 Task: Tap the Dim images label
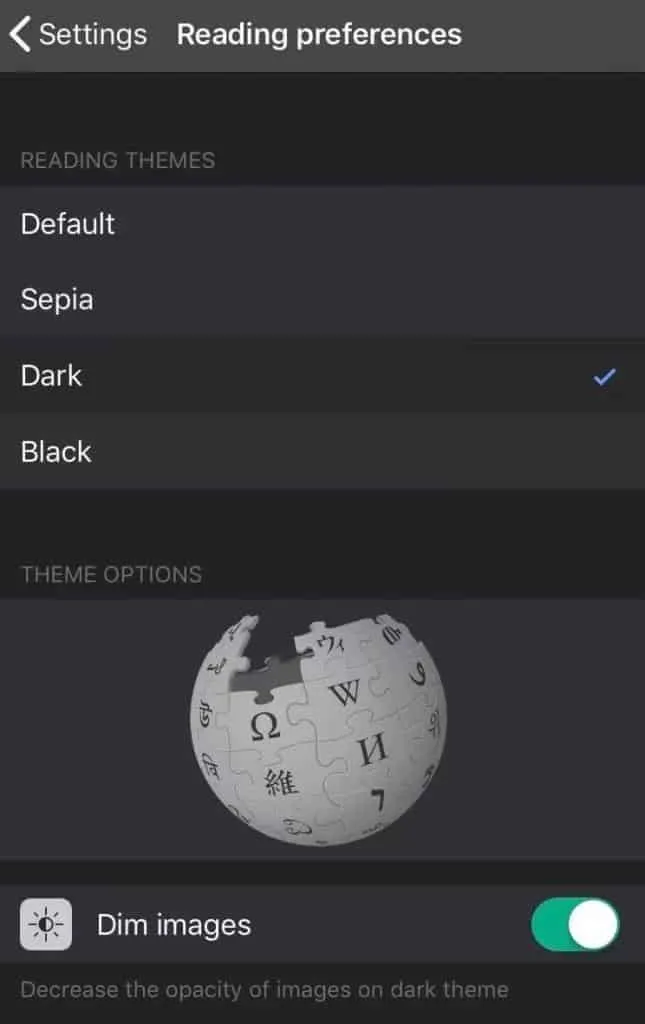pos(174,925)
